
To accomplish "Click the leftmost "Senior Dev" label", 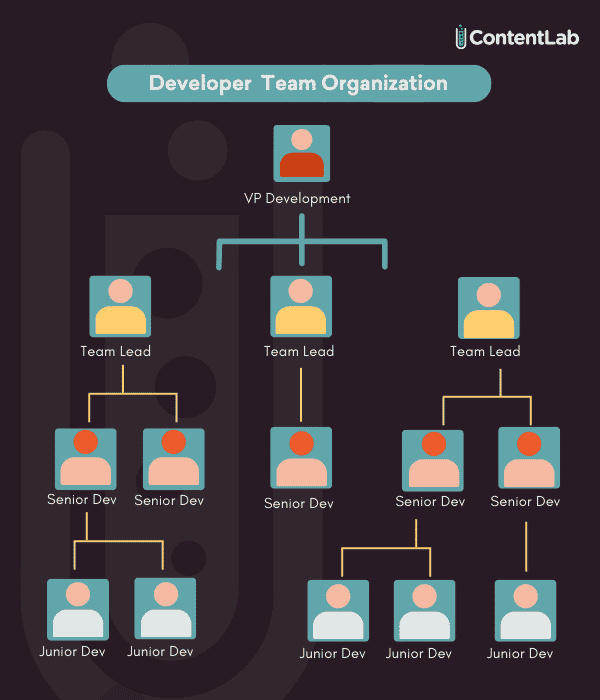I will tap(82, 500).
